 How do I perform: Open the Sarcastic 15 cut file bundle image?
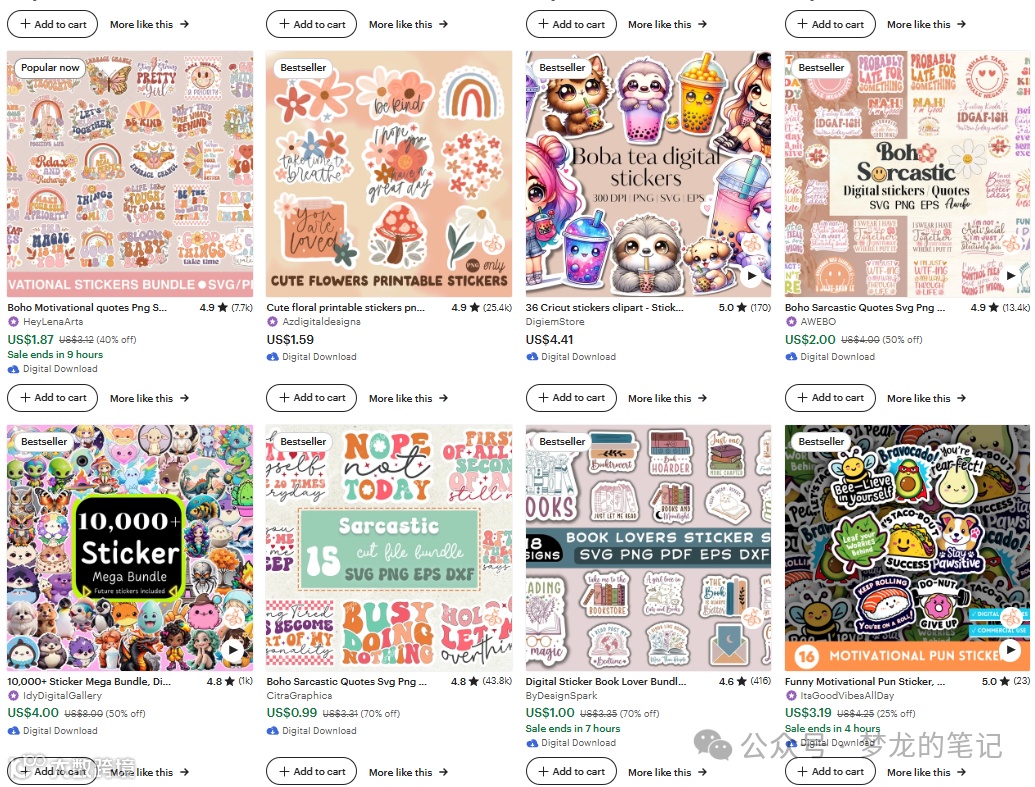click(389, 547)
